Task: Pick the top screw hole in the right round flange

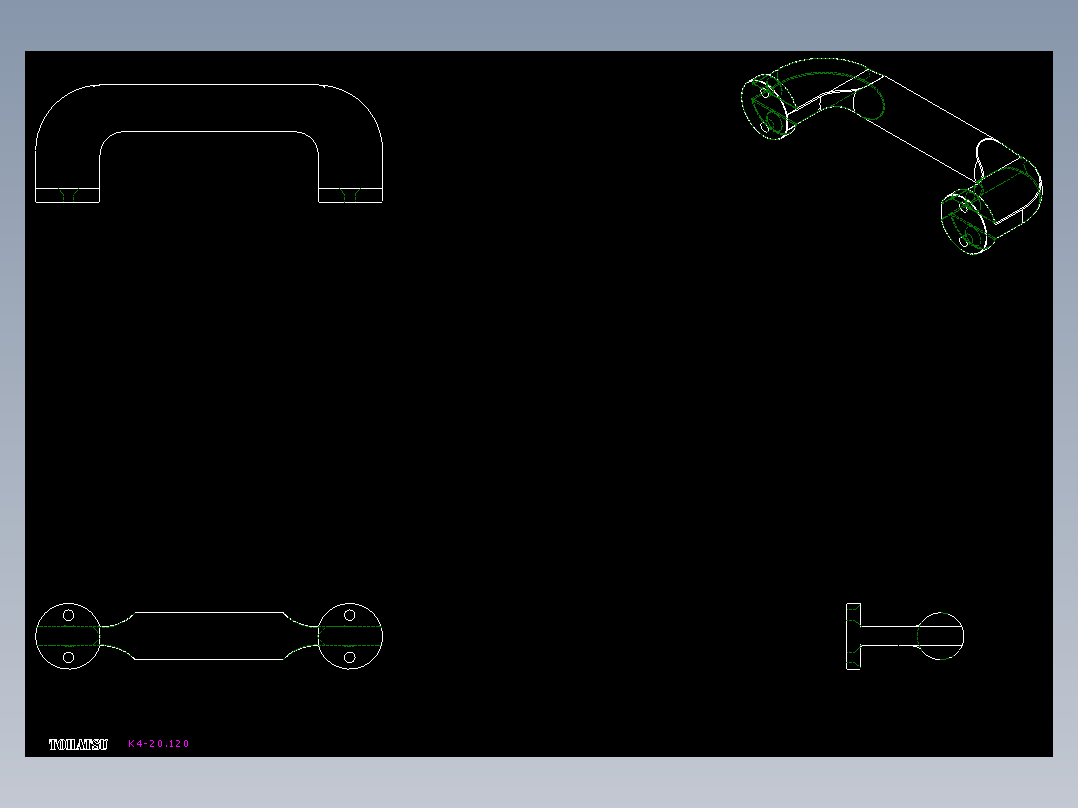Action: point(349,615)
